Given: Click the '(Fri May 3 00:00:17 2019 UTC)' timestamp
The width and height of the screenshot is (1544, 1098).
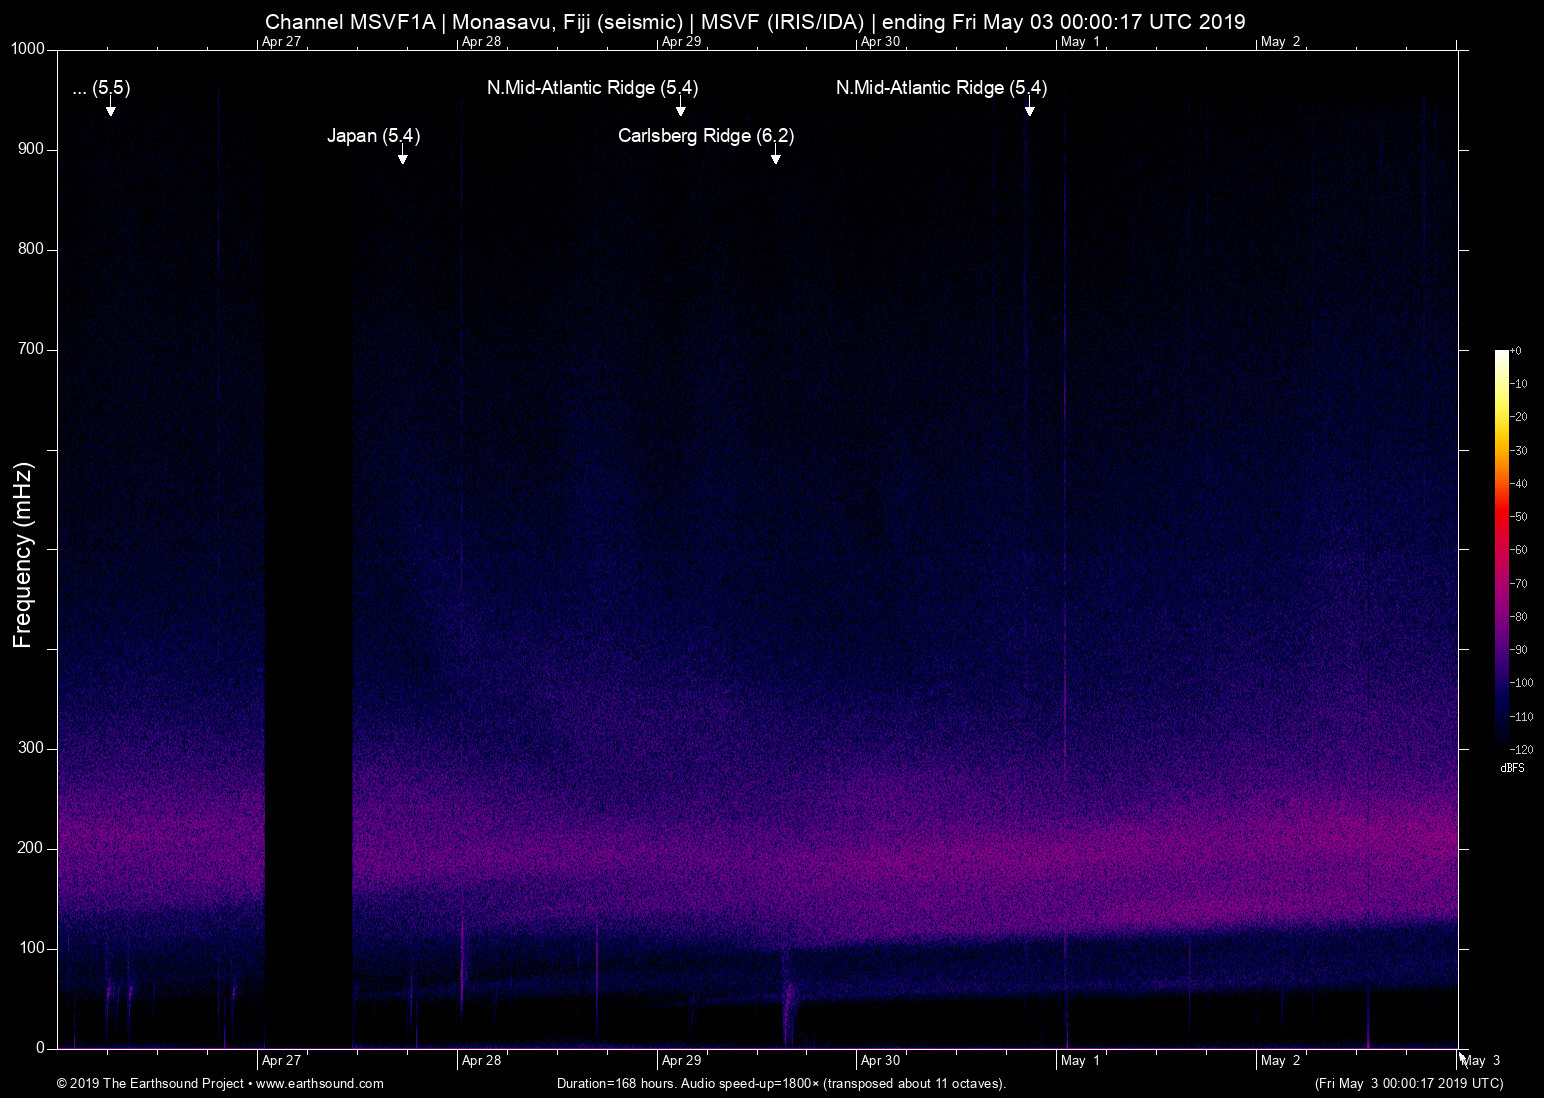Looking at the screenshot, I should (1409, 1084).
